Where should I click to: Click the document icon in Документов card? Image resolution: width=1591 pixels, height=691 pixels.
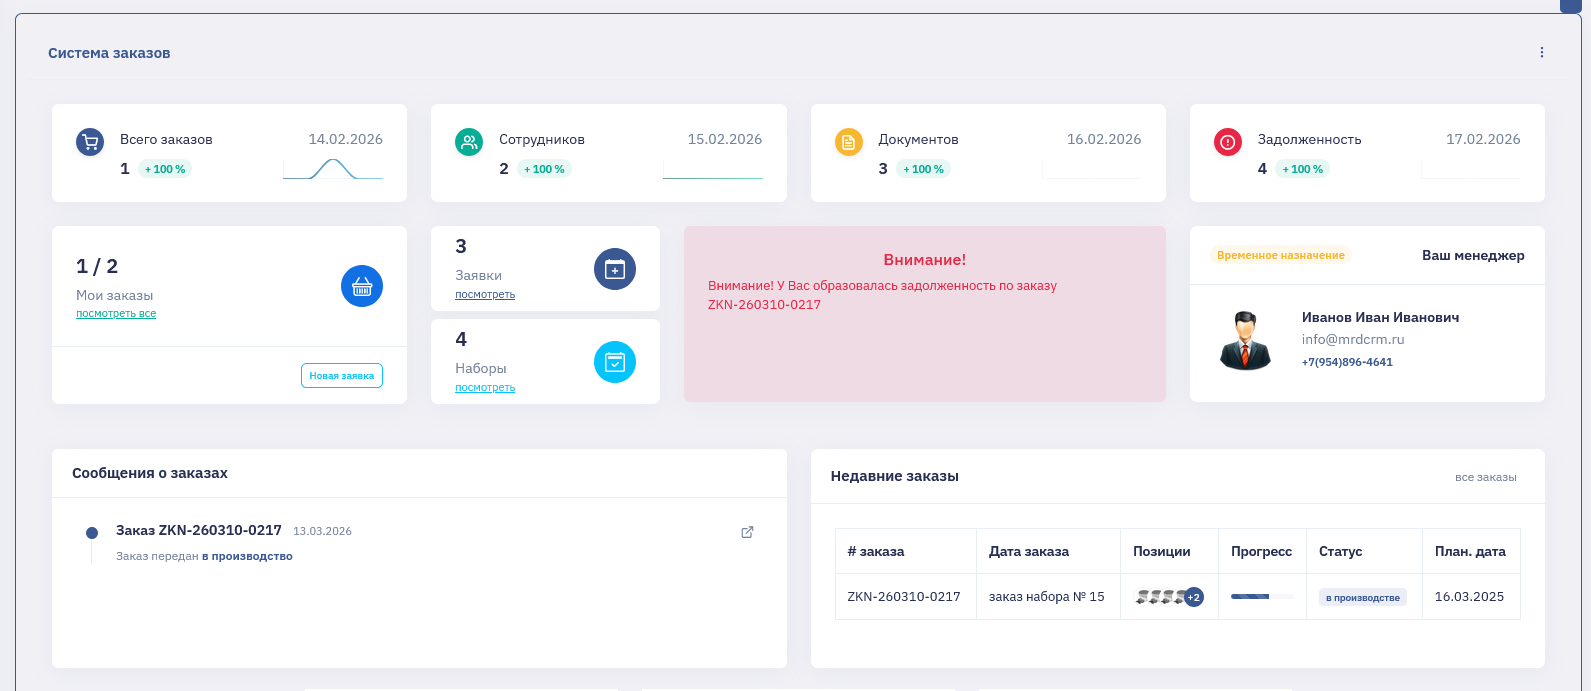pos(848,142)
